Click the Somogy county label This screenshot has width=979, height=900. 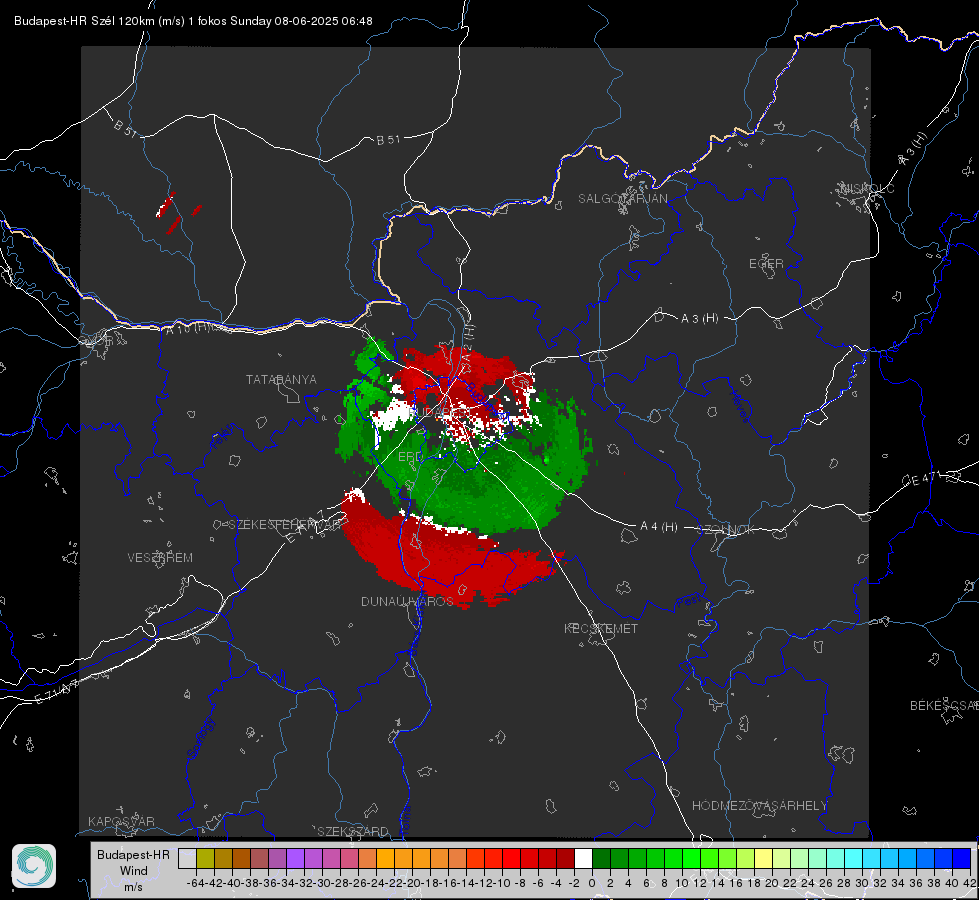201,738
